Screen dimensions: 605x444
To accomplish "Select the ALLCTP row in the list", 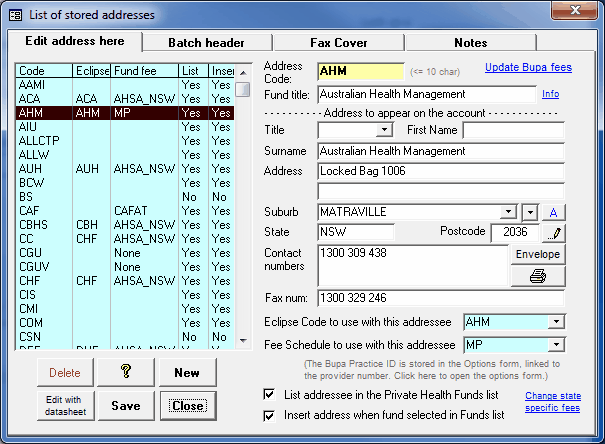I will 125,141.
